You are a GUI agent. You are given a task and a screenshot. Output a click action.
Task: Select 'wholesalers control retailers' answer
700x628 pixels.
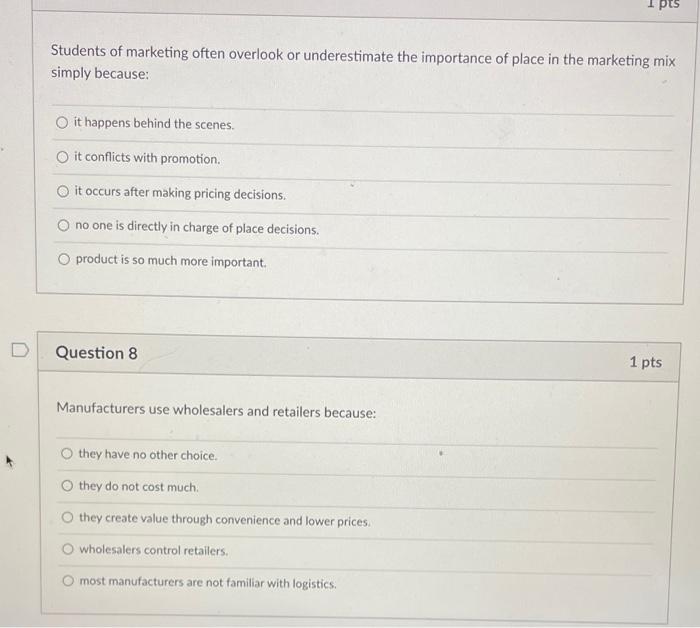pyautogui.click(x=67, y=550)
